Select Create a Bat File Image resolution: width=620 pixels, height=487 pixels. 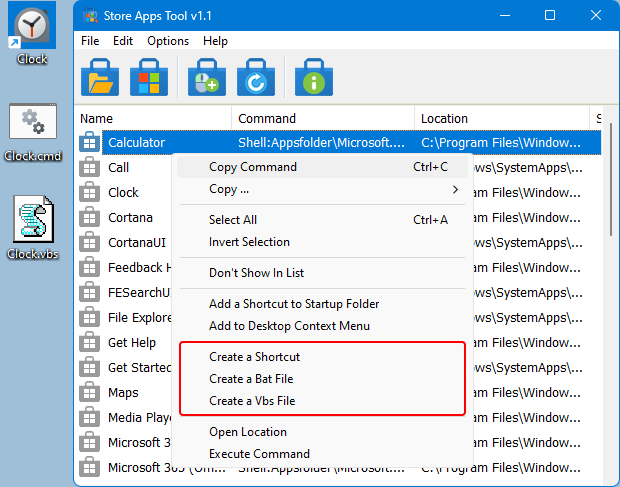[251, 379]
